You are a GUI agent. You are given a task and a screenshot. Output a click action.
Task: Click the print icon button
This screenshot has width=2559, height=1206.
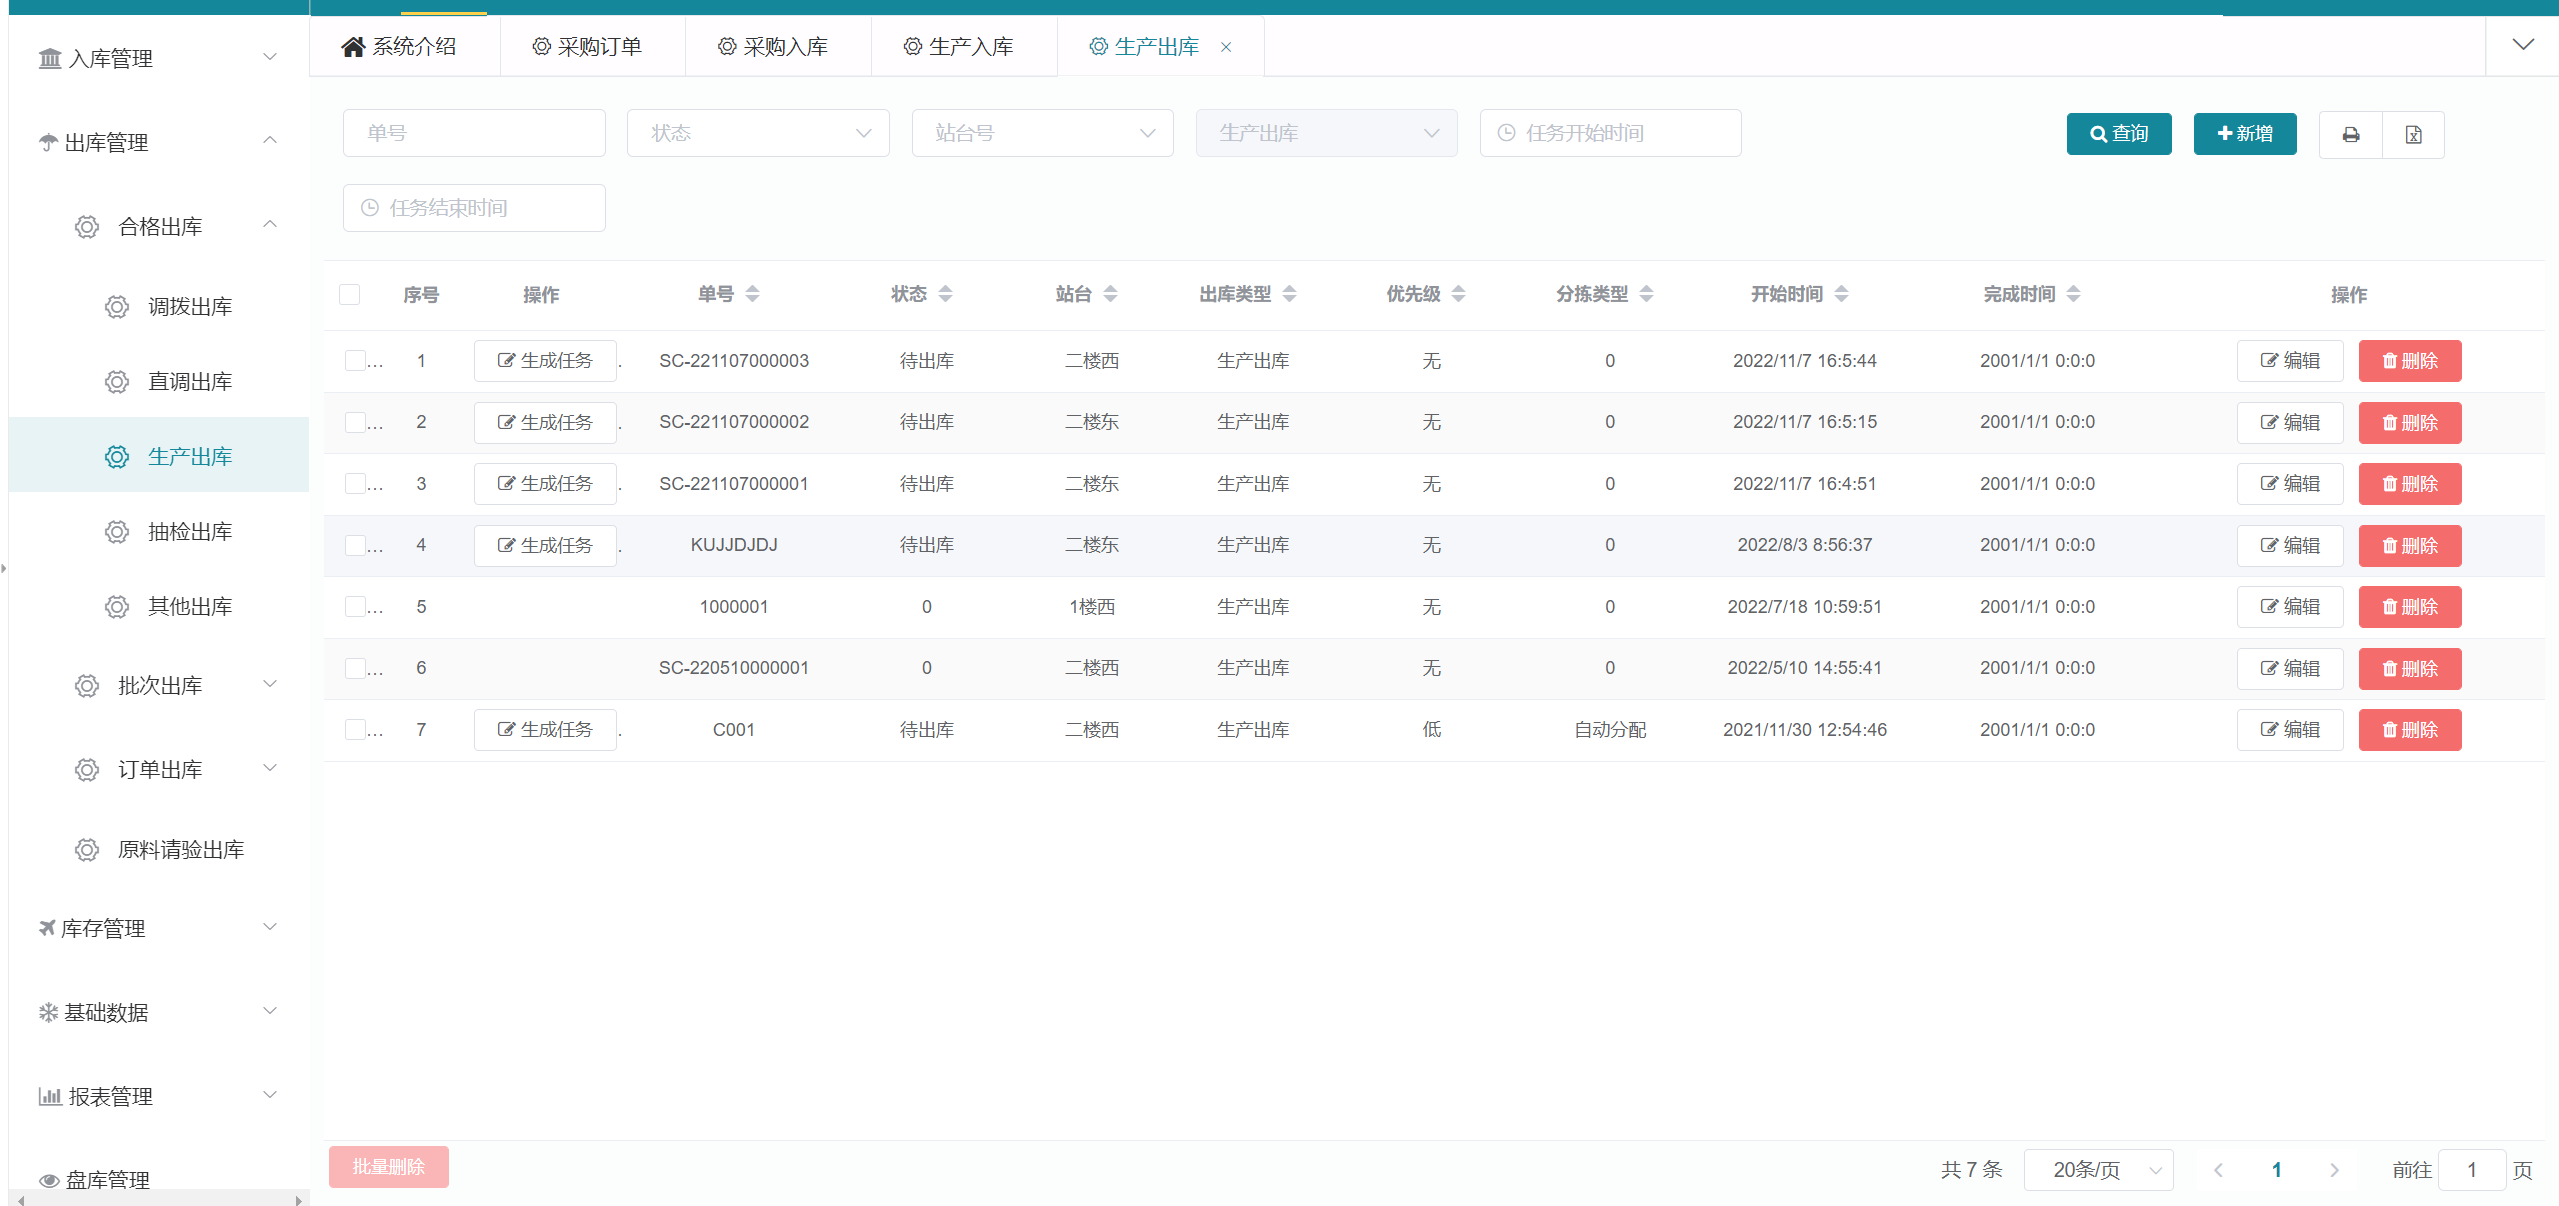[x=2351, y=135]
